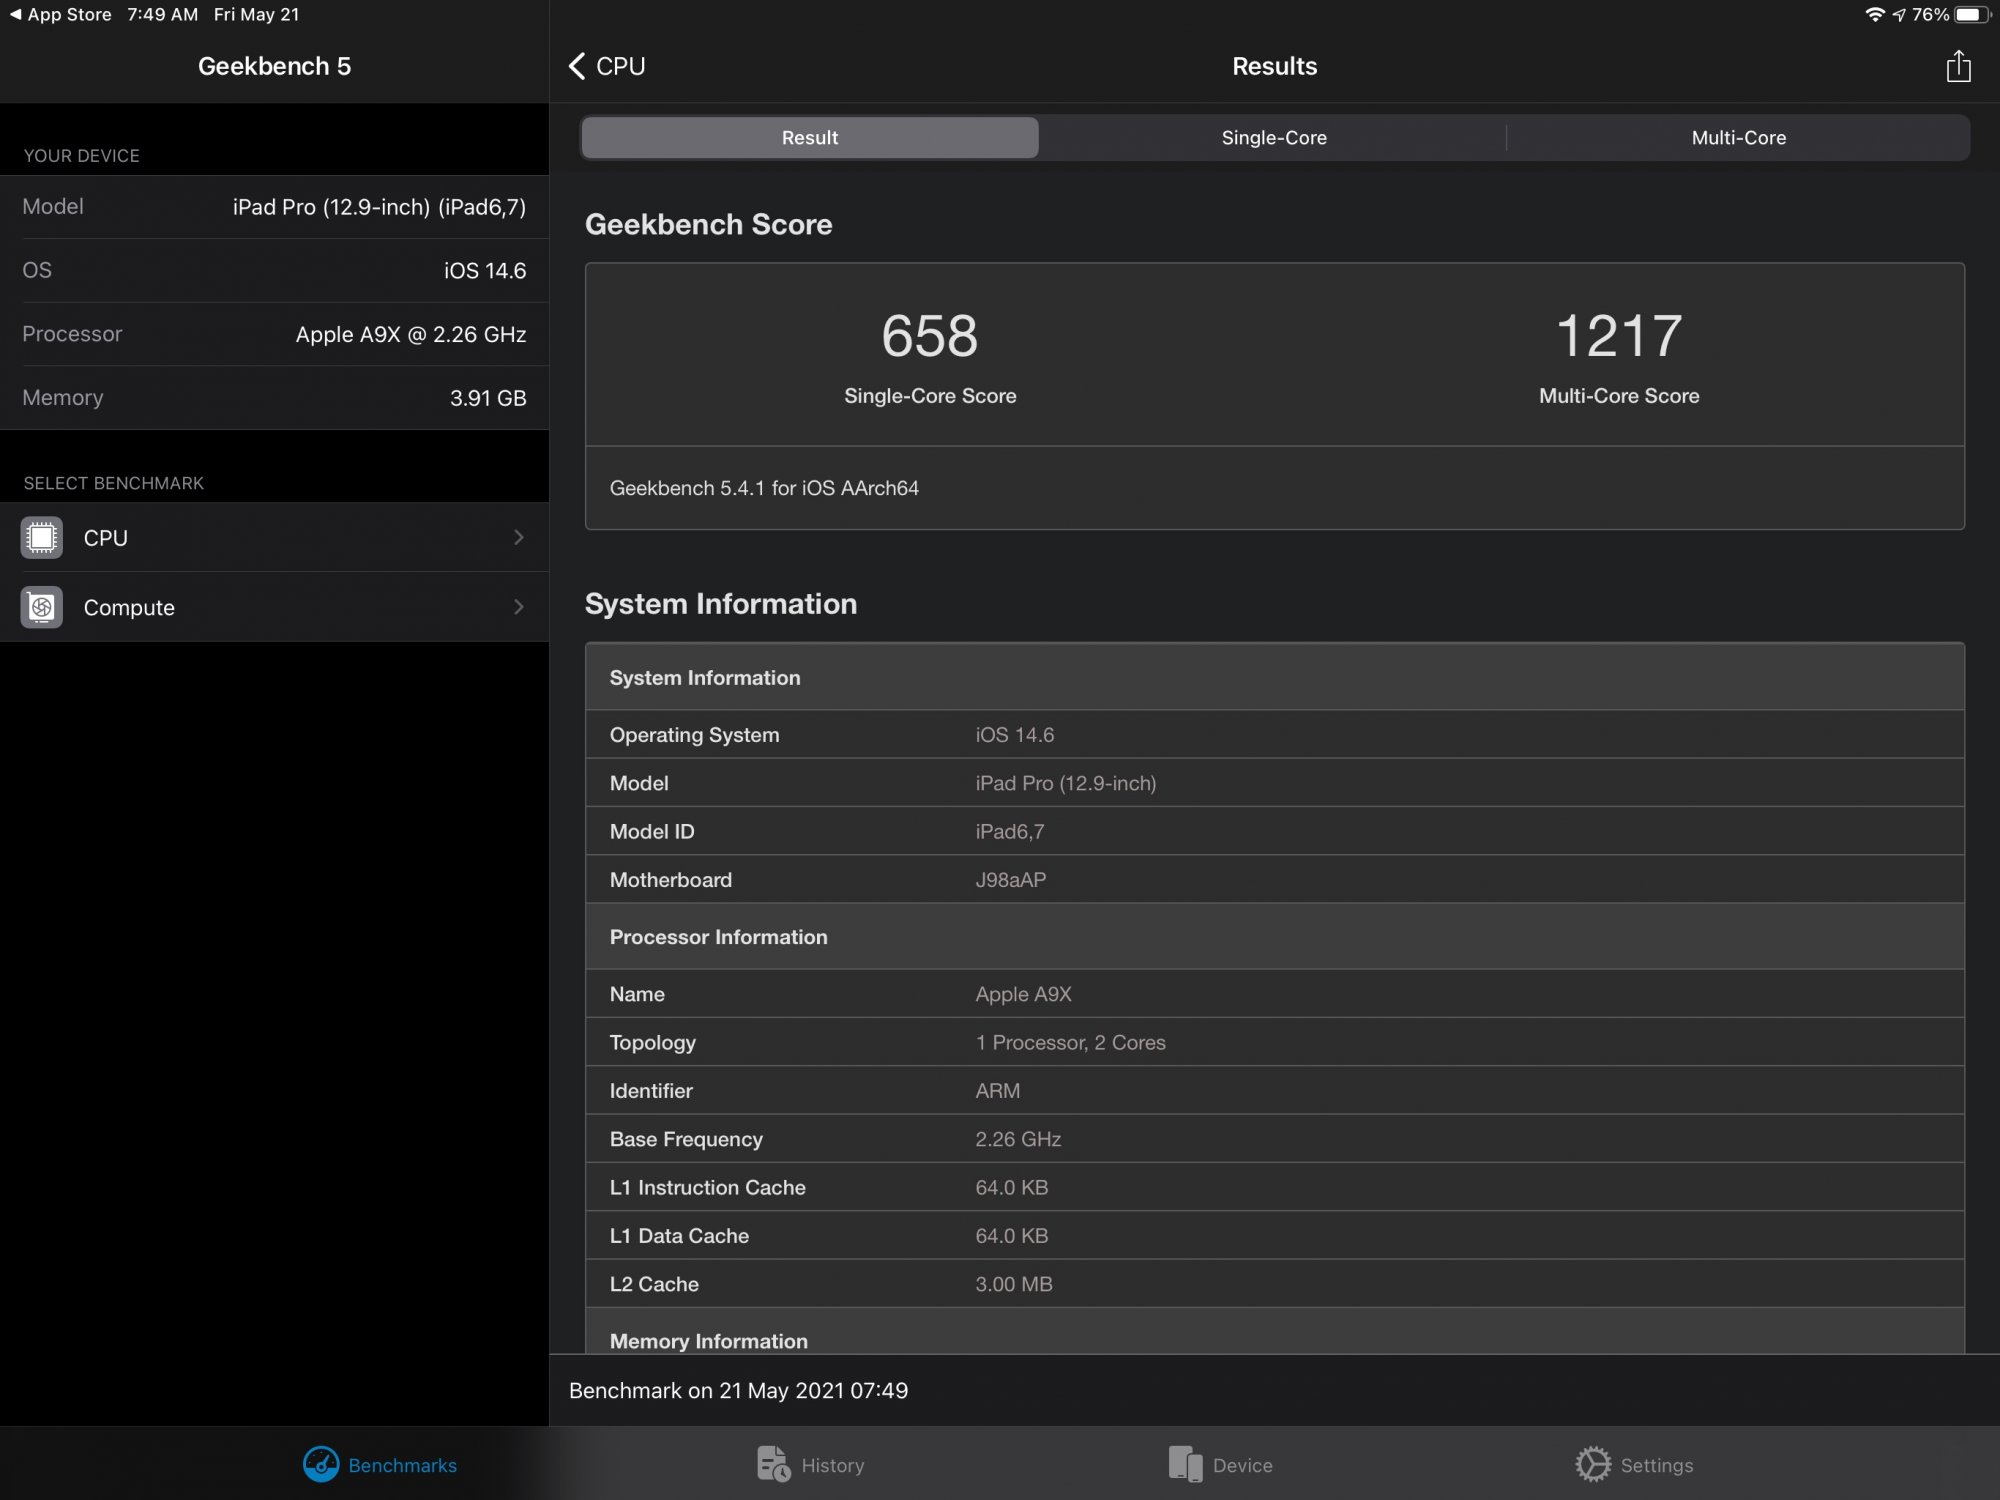Tap the 658 Single-Core Score value

click(x=929, y=336)
